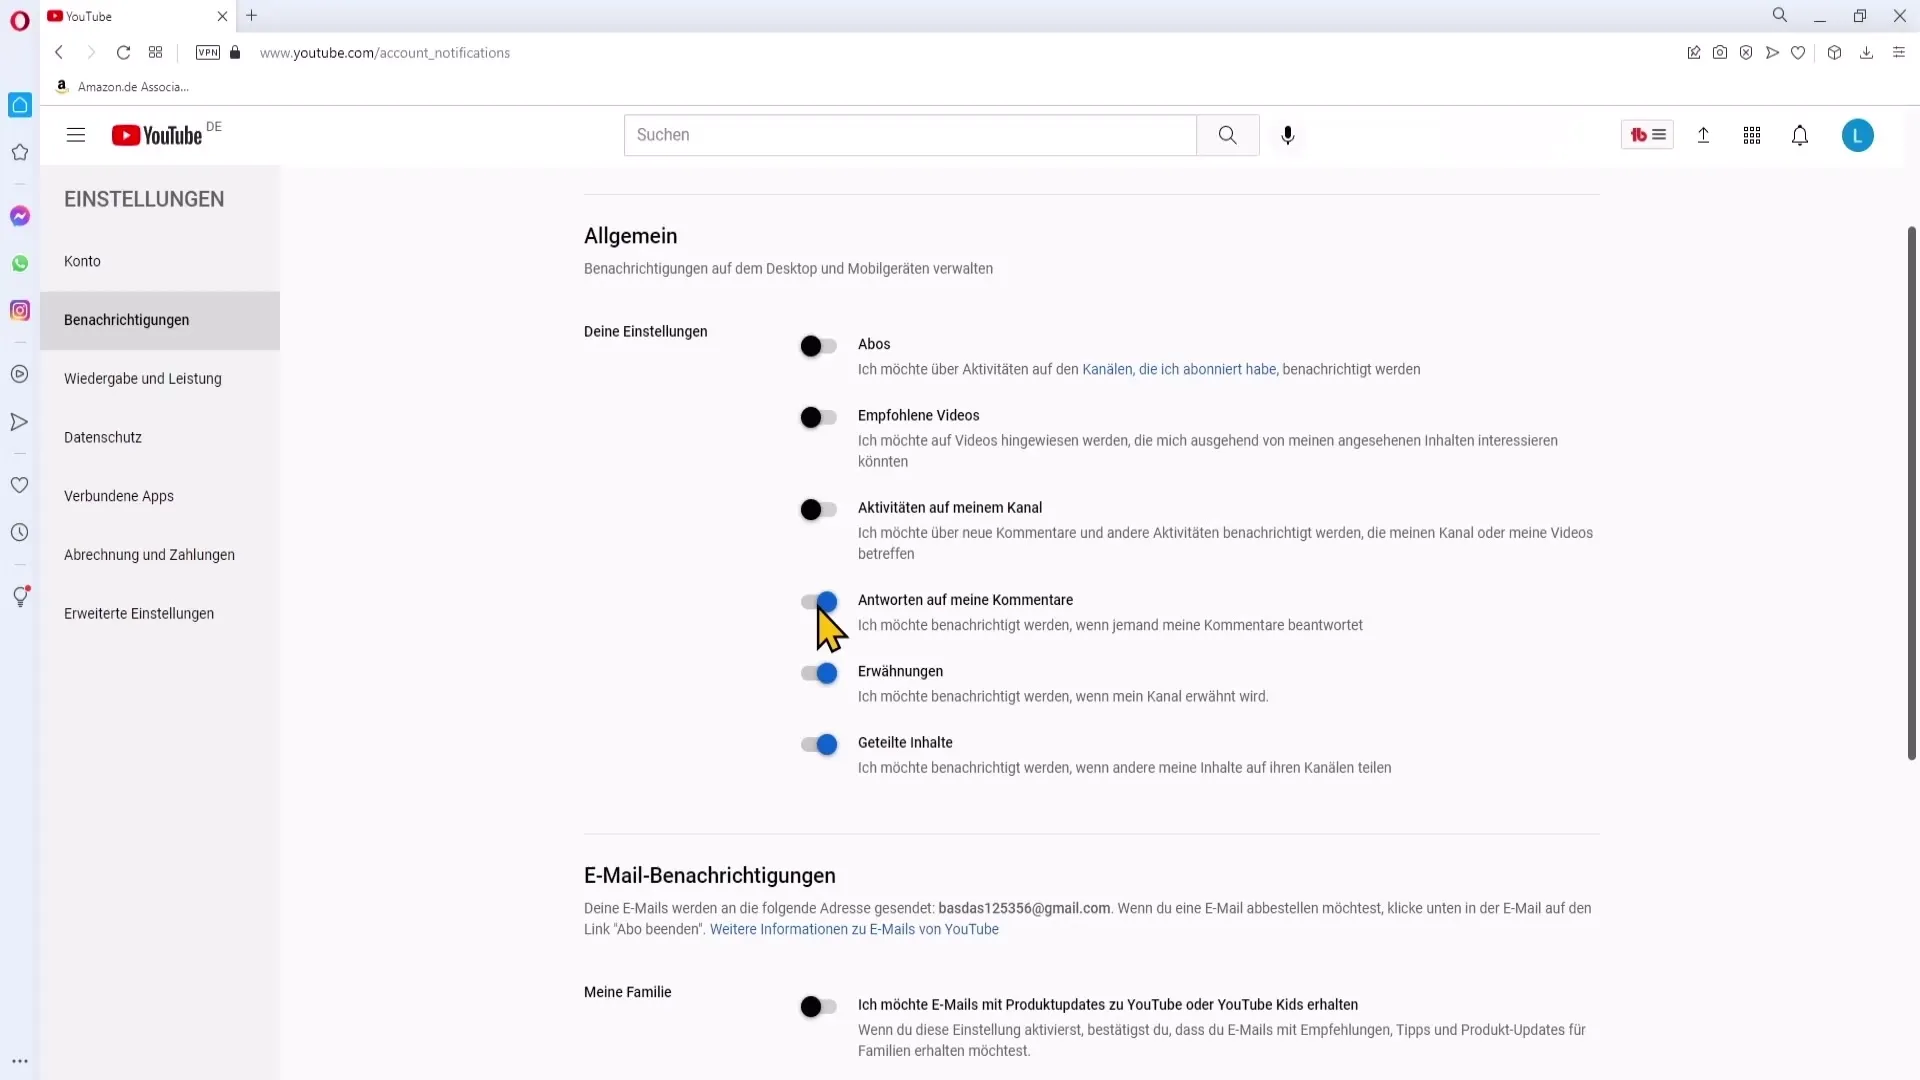Disable Antworten auf meine Kommentare toggle
Viewport: 1920px width, 1080px height.
pos(819,602)
